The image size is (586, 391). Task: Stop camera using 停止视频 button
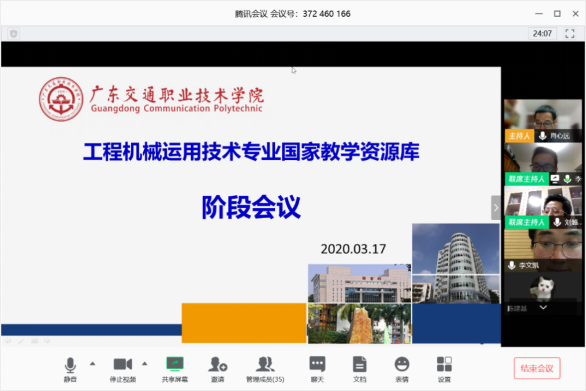point(123,369)
